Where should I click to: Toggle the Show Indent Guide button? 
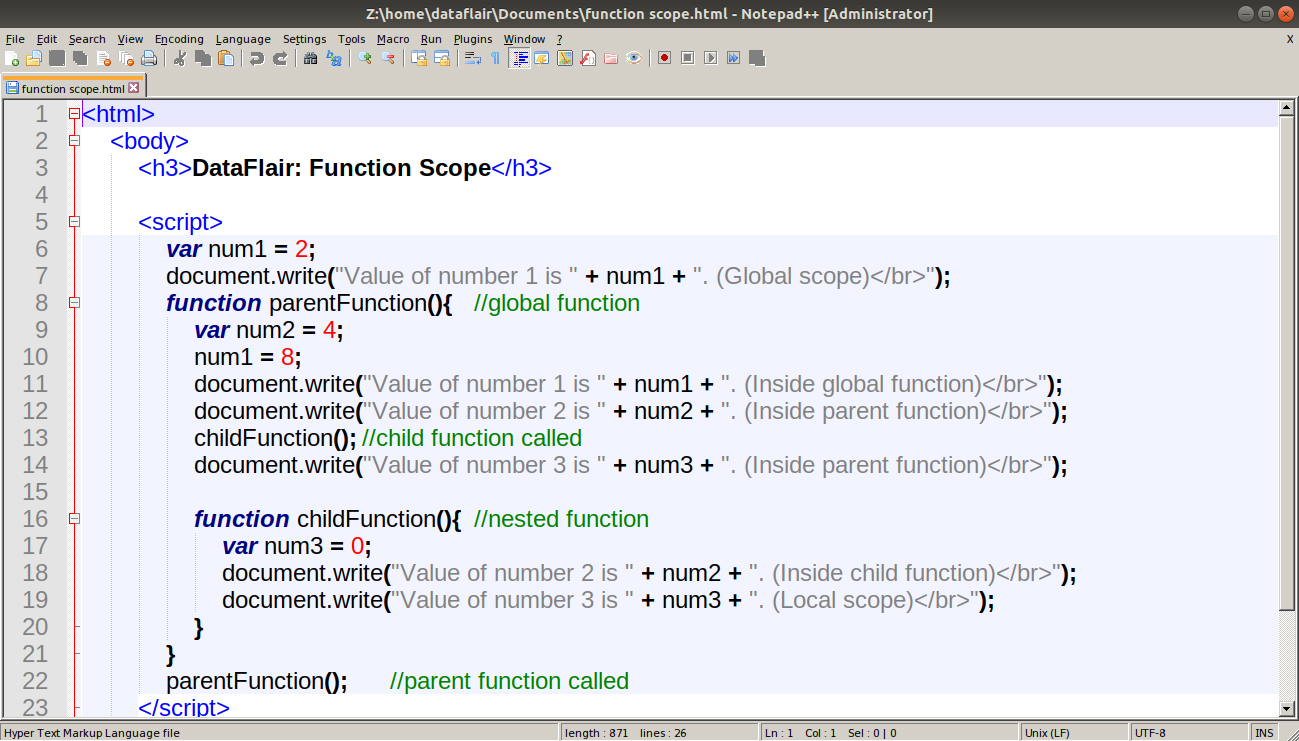[519, 58]
